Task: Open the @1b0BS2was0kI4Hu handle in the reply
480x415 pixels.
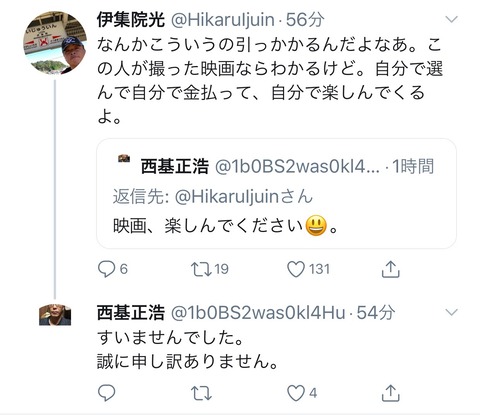Action: pyautogui.click(x=258, y=313)
